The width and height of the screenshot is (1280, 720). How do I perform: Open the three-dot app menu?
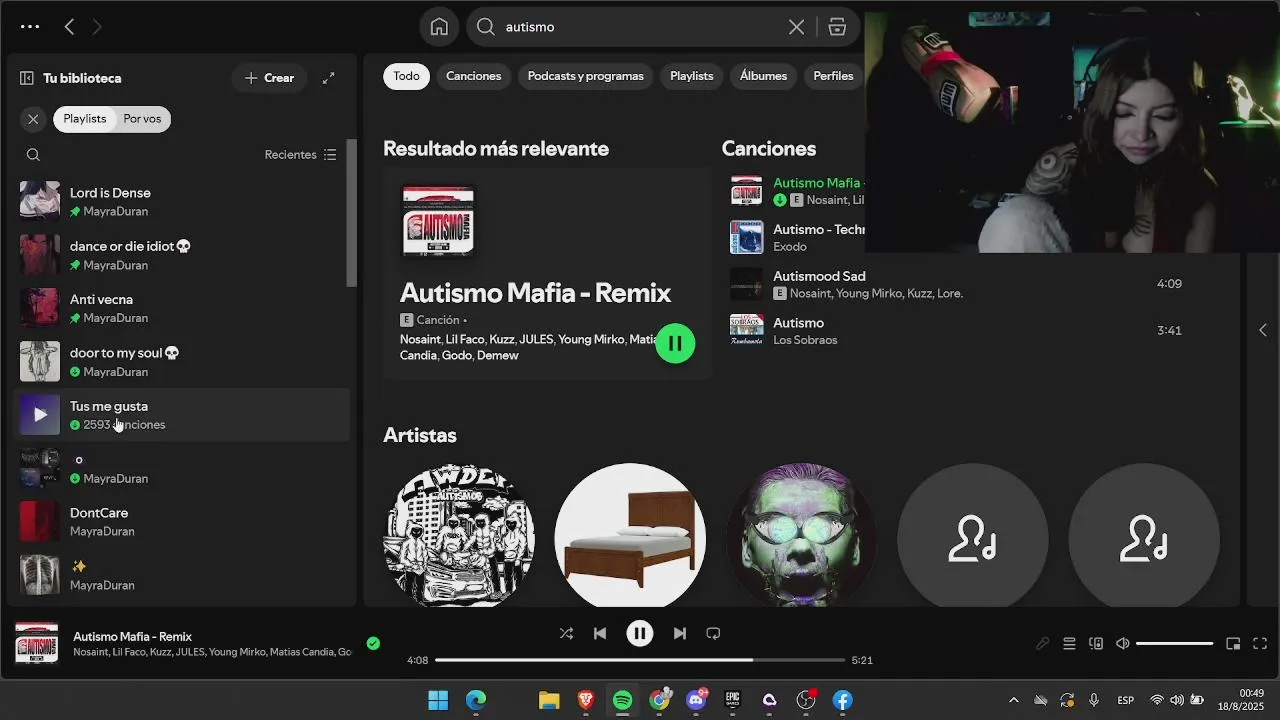30,27
